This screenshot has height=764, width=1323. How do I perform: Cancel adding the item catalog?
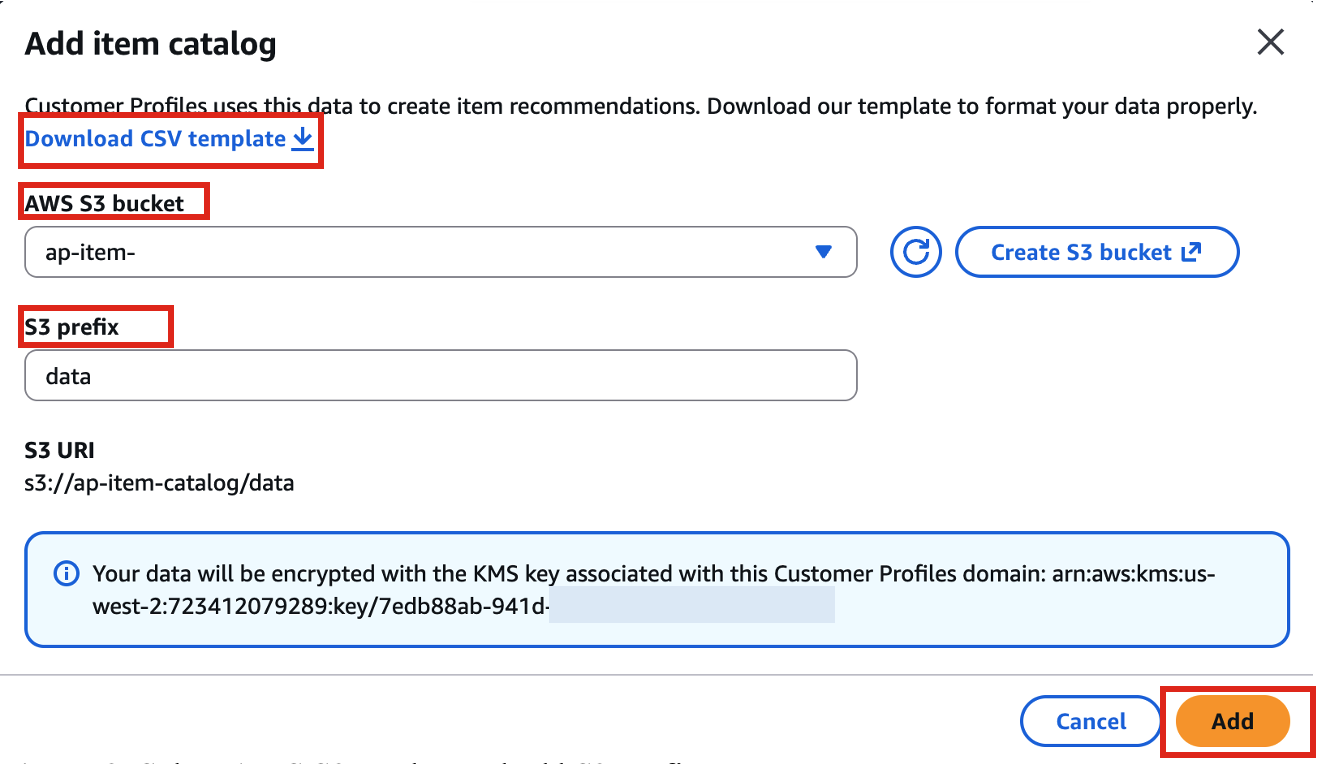(1091, 721)
